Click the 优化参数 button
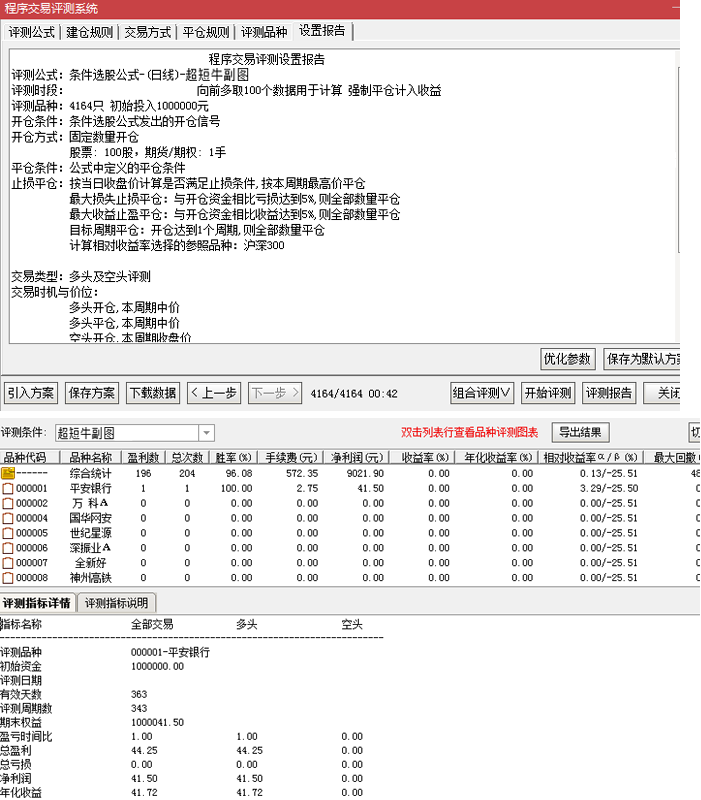The height and width of the screenshot is (800, 701). click(568, 359)
